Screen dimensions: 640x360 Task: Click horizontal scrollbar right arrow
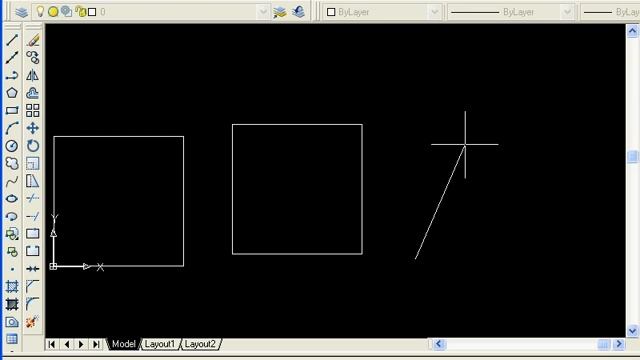pyautogui.click(x=619, y=344)
